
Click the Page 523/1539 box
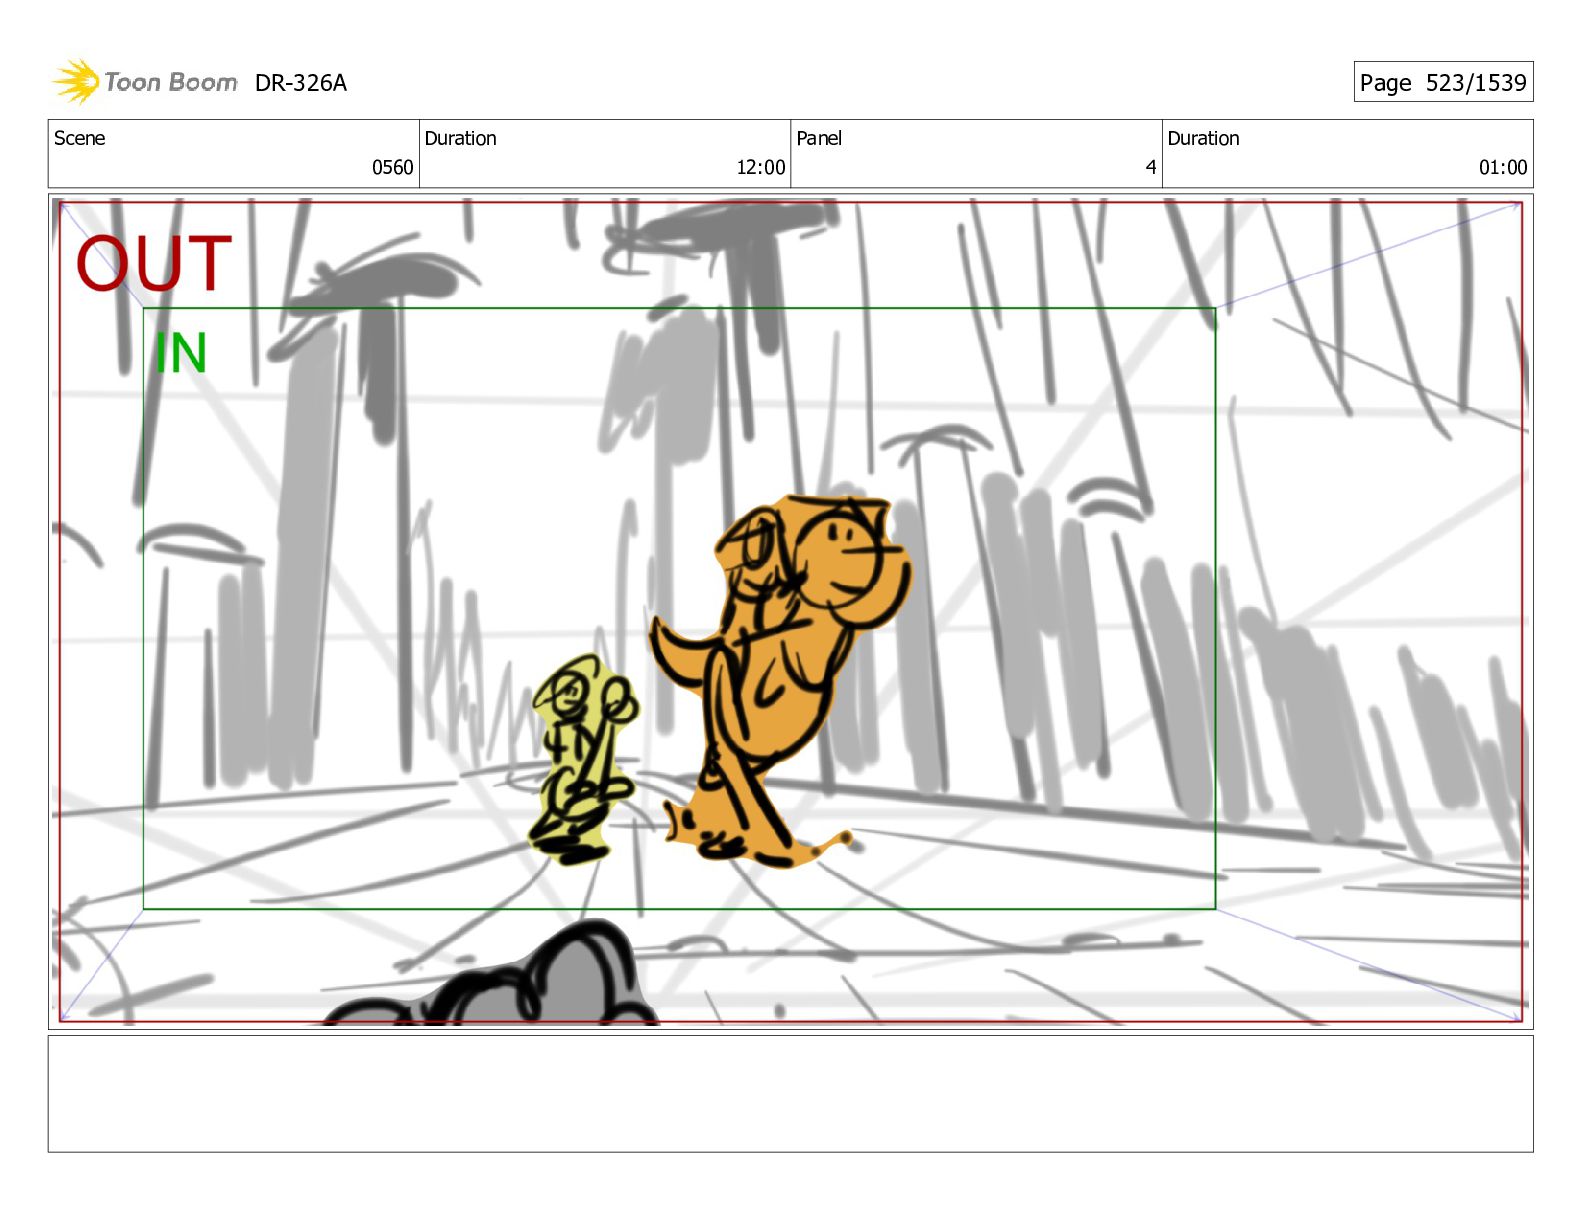[x=1443, y=82]
